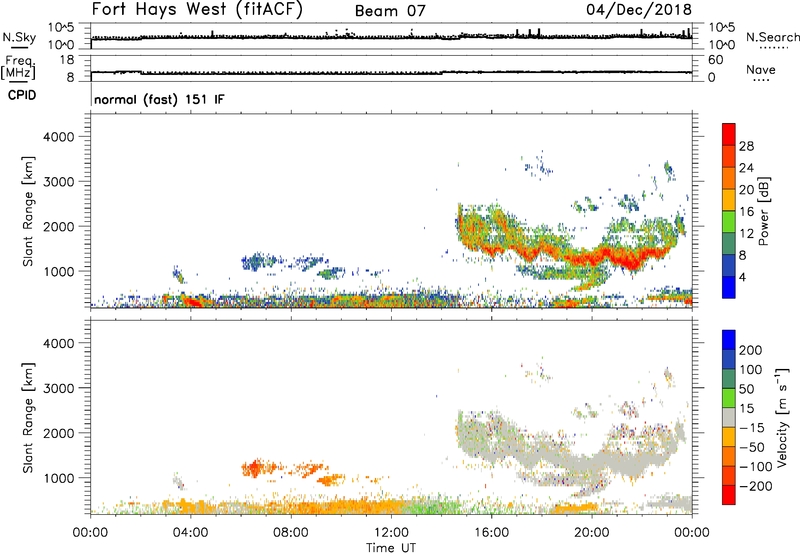Click velocity panel 'Slant Range [km]' label
800x554 pixels.
click(28, 418)
